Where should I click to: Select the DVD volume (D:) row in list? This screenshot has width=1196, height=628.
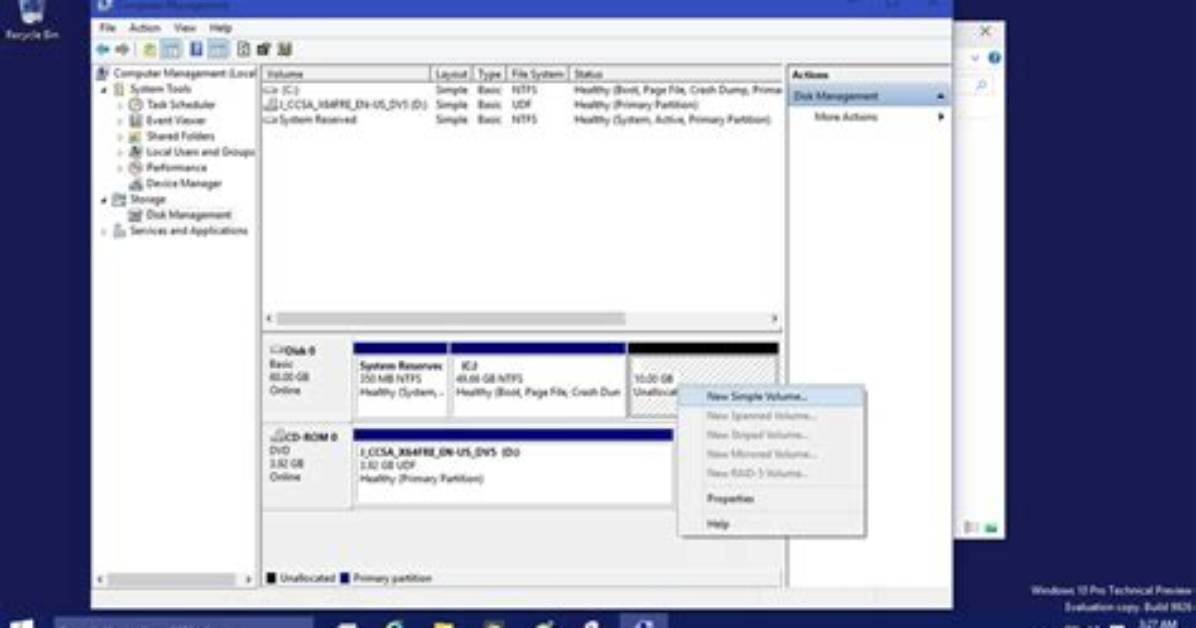(x=522, y=105)
